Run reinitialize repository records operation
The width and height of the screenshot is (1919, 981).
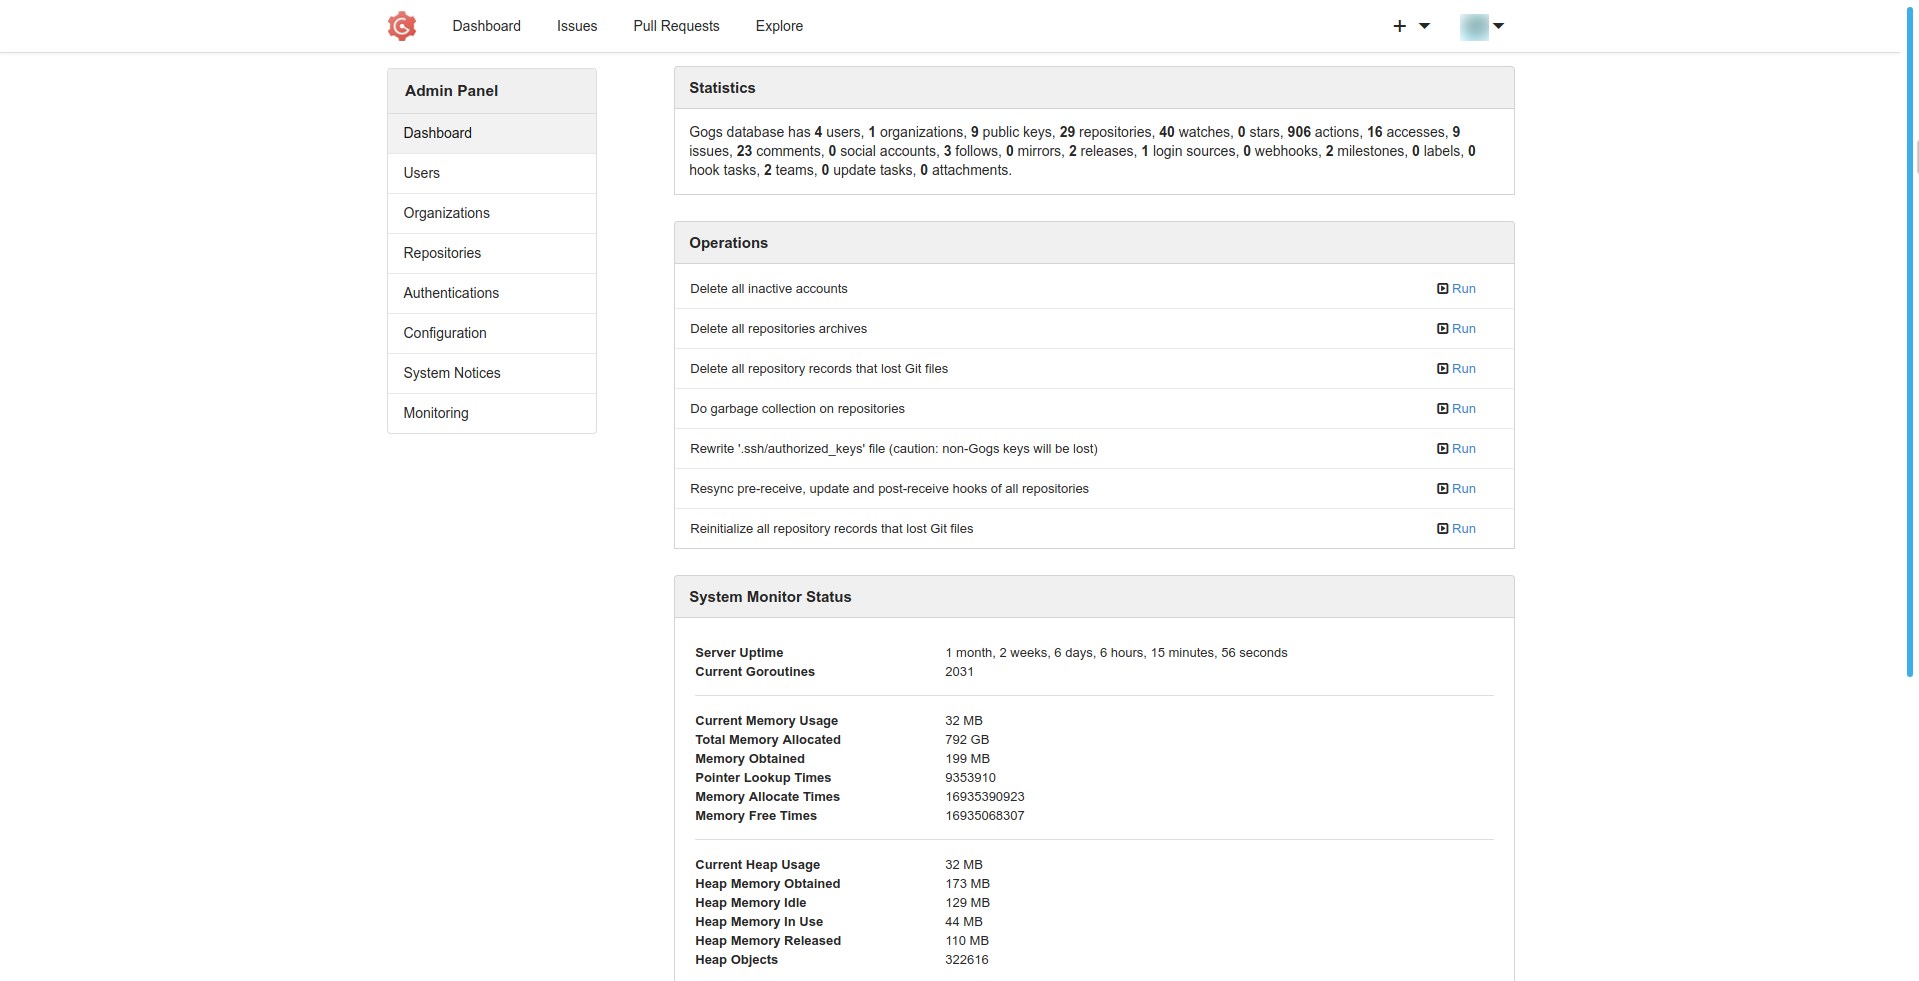tap(1456, 529)
